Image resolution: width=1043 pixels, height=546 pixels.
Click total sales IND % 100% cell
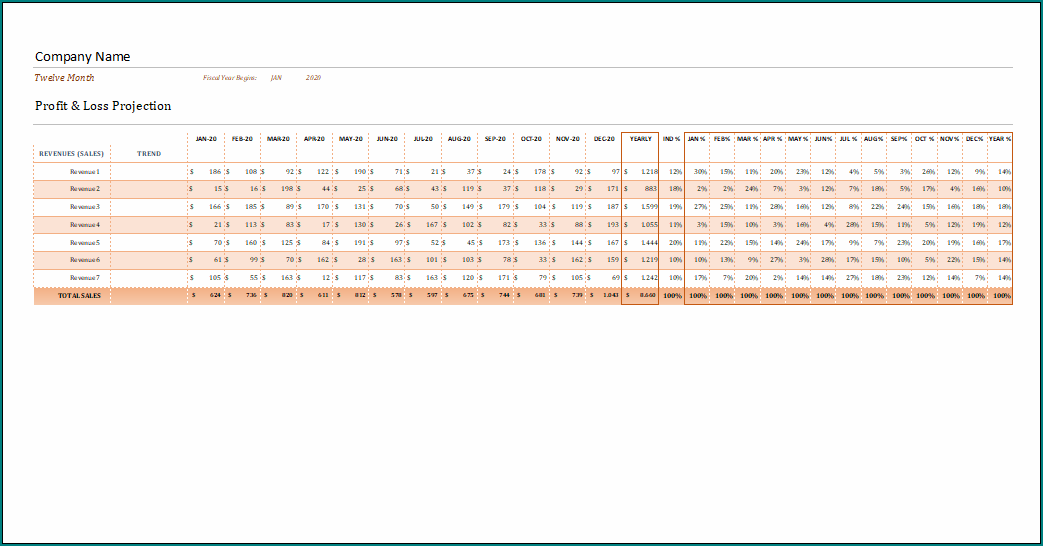pyautogui.click(x=673, y=295)
